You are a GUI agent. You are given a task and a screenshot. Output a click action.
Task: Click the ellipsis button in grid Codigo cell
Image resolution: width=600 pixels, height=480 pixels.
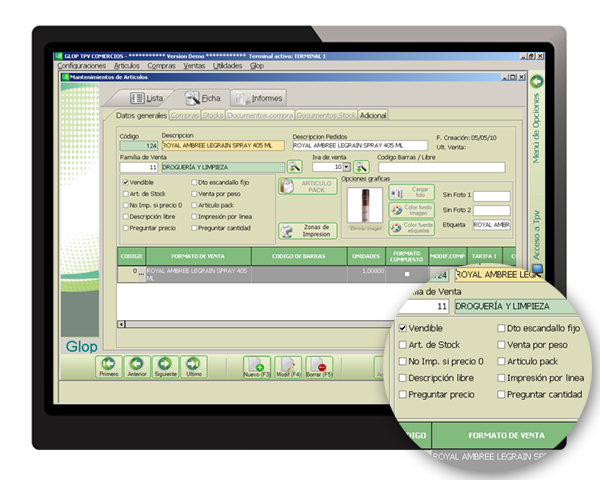click(141, 274)
